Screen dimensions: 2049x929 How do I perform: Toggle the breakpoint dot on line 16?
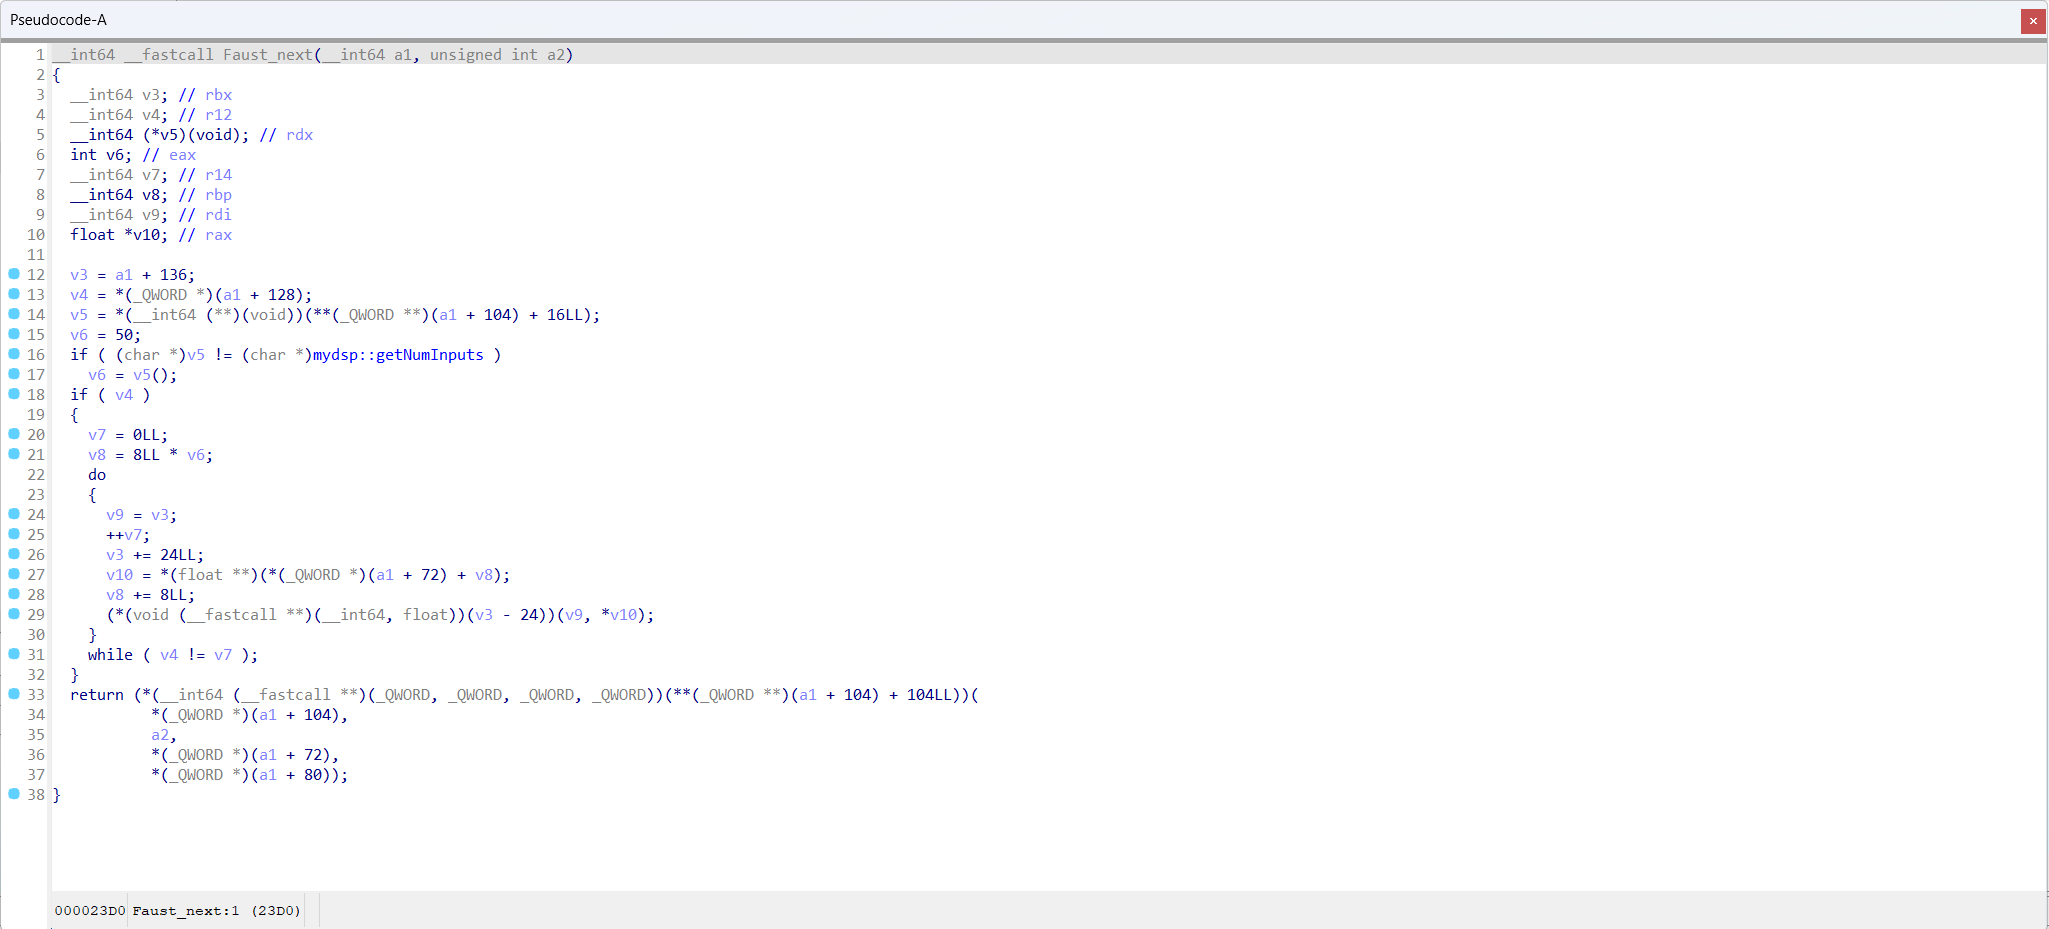tap(14, 354)
